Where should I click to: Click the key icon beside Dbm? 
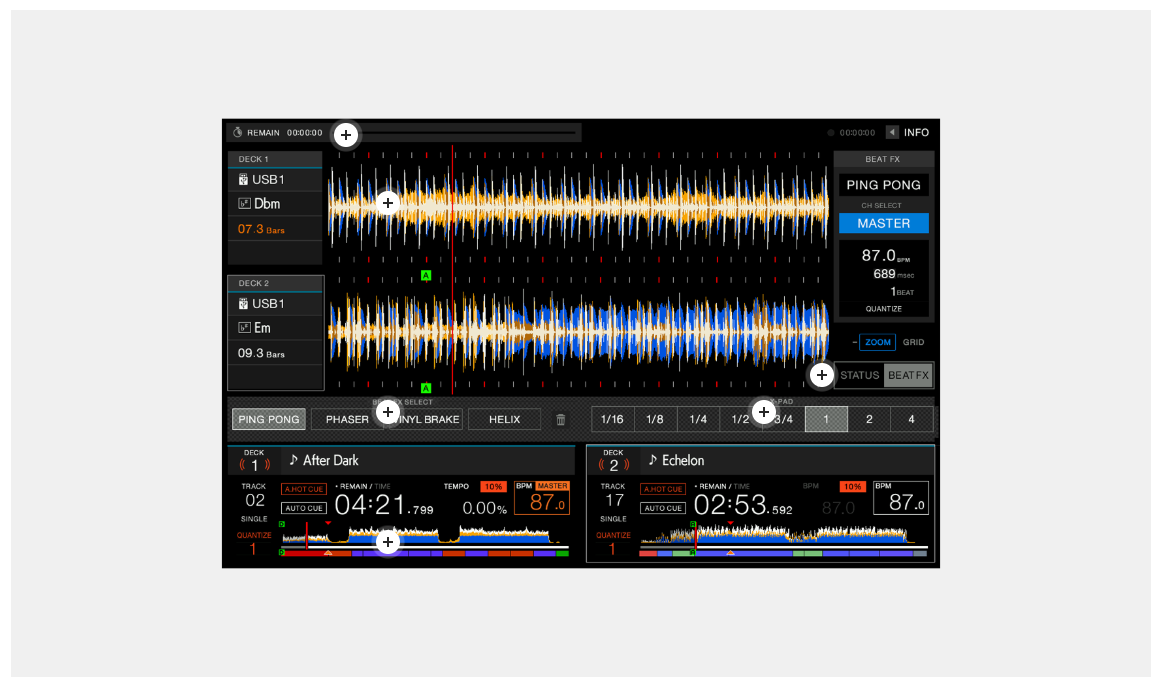[243, 204]
